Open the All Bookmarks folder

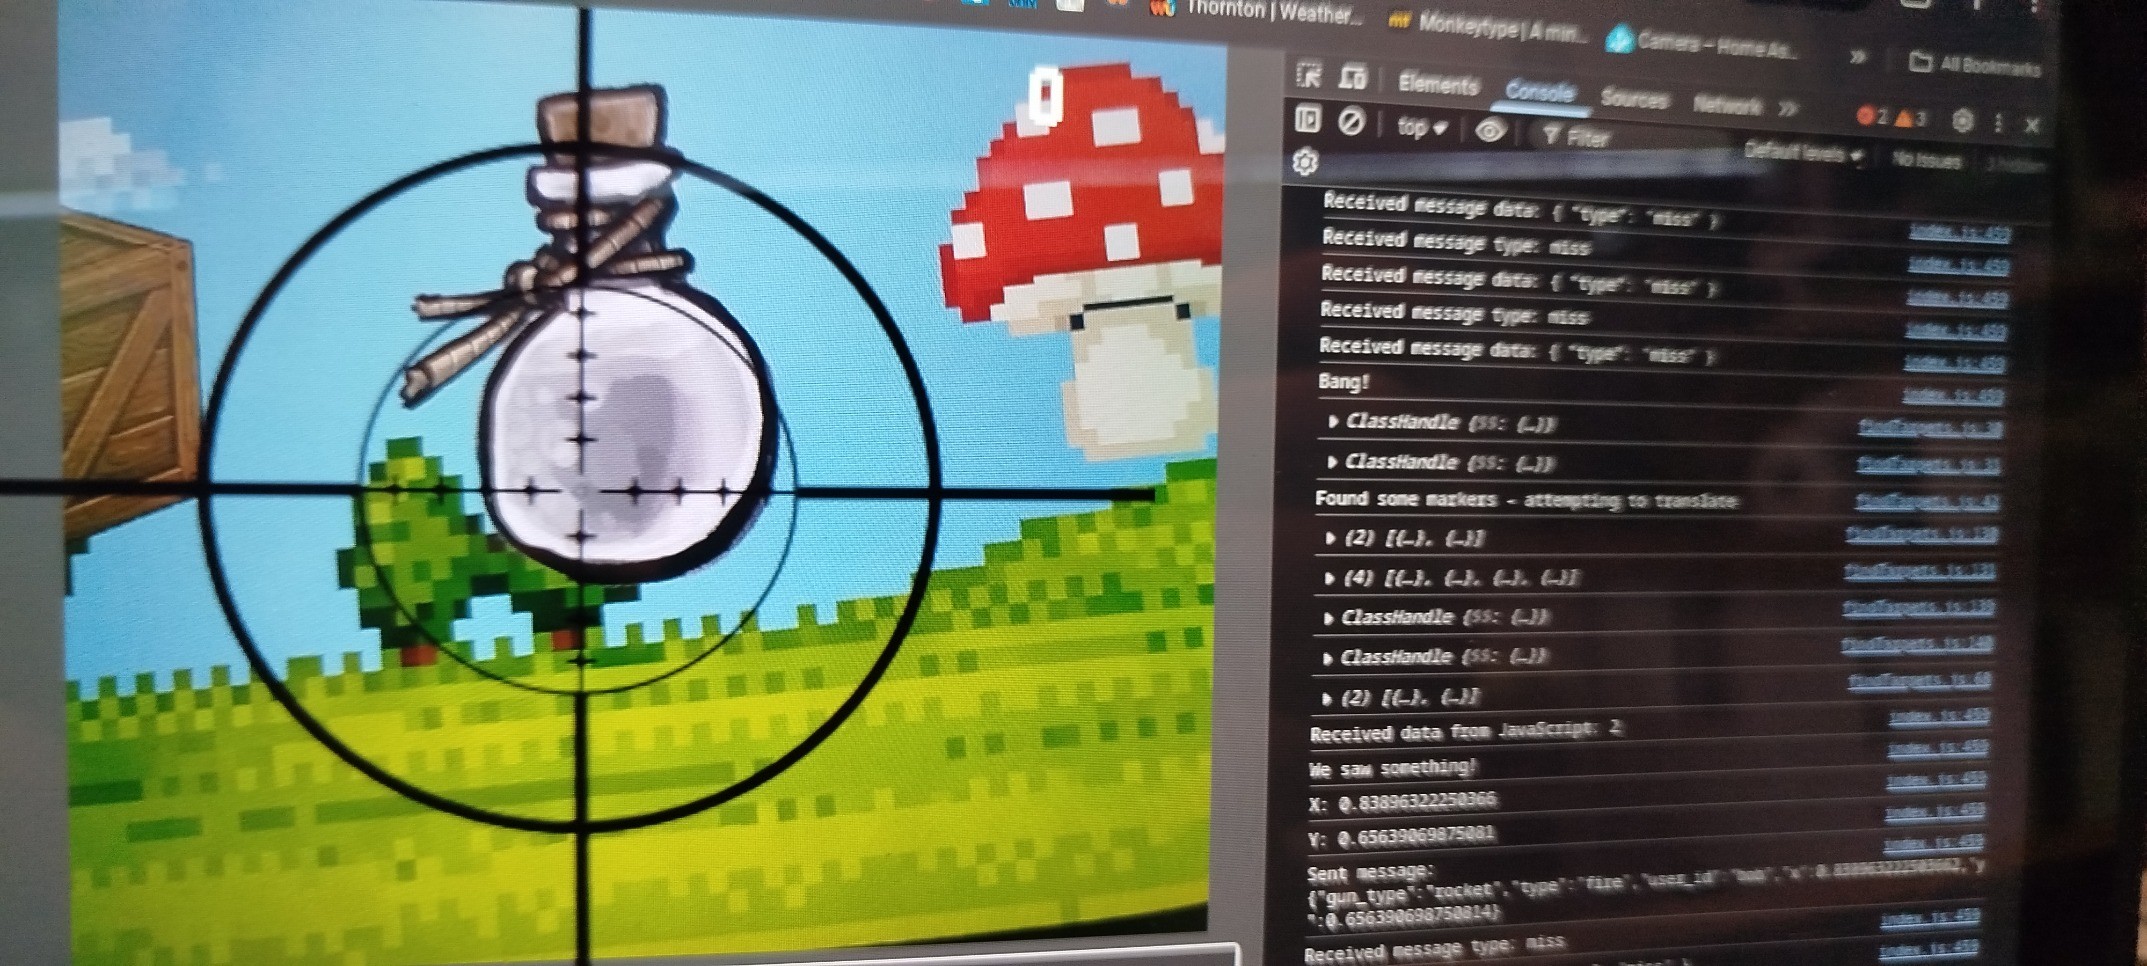click(x=1975, y=64)
